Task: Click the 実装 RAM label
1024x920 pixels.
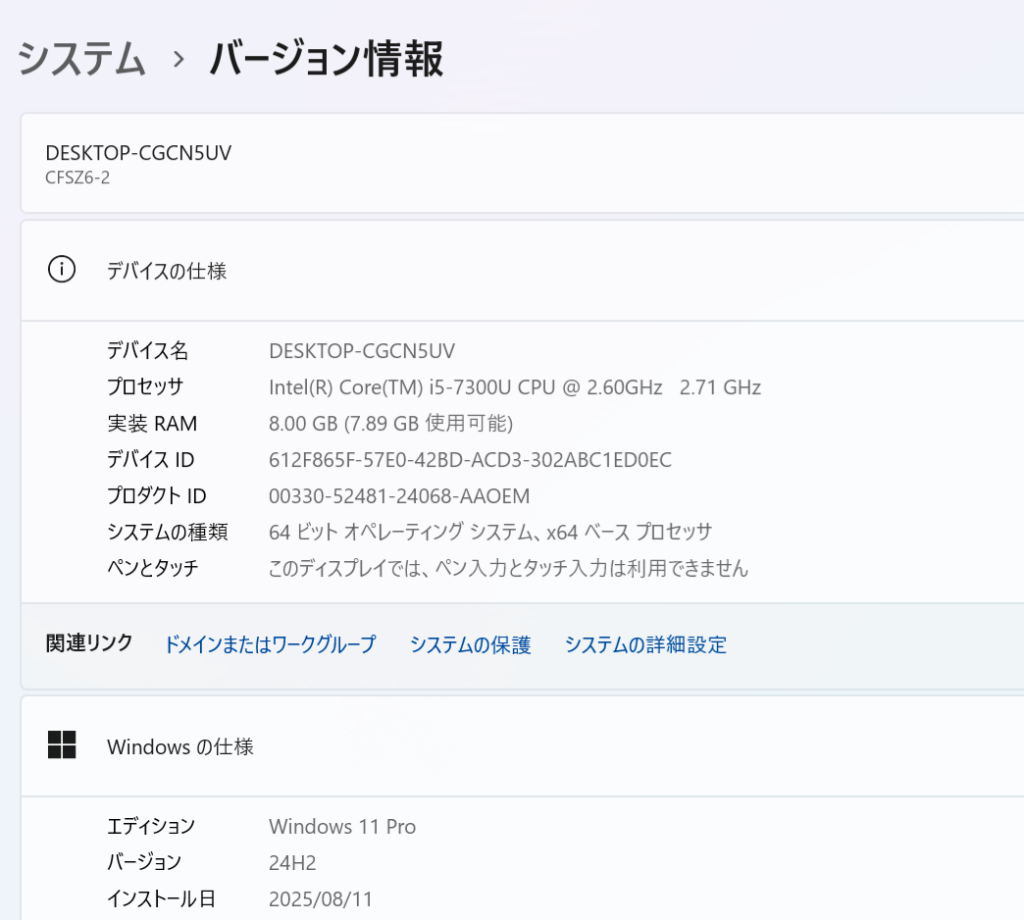Action: point(152,423)
